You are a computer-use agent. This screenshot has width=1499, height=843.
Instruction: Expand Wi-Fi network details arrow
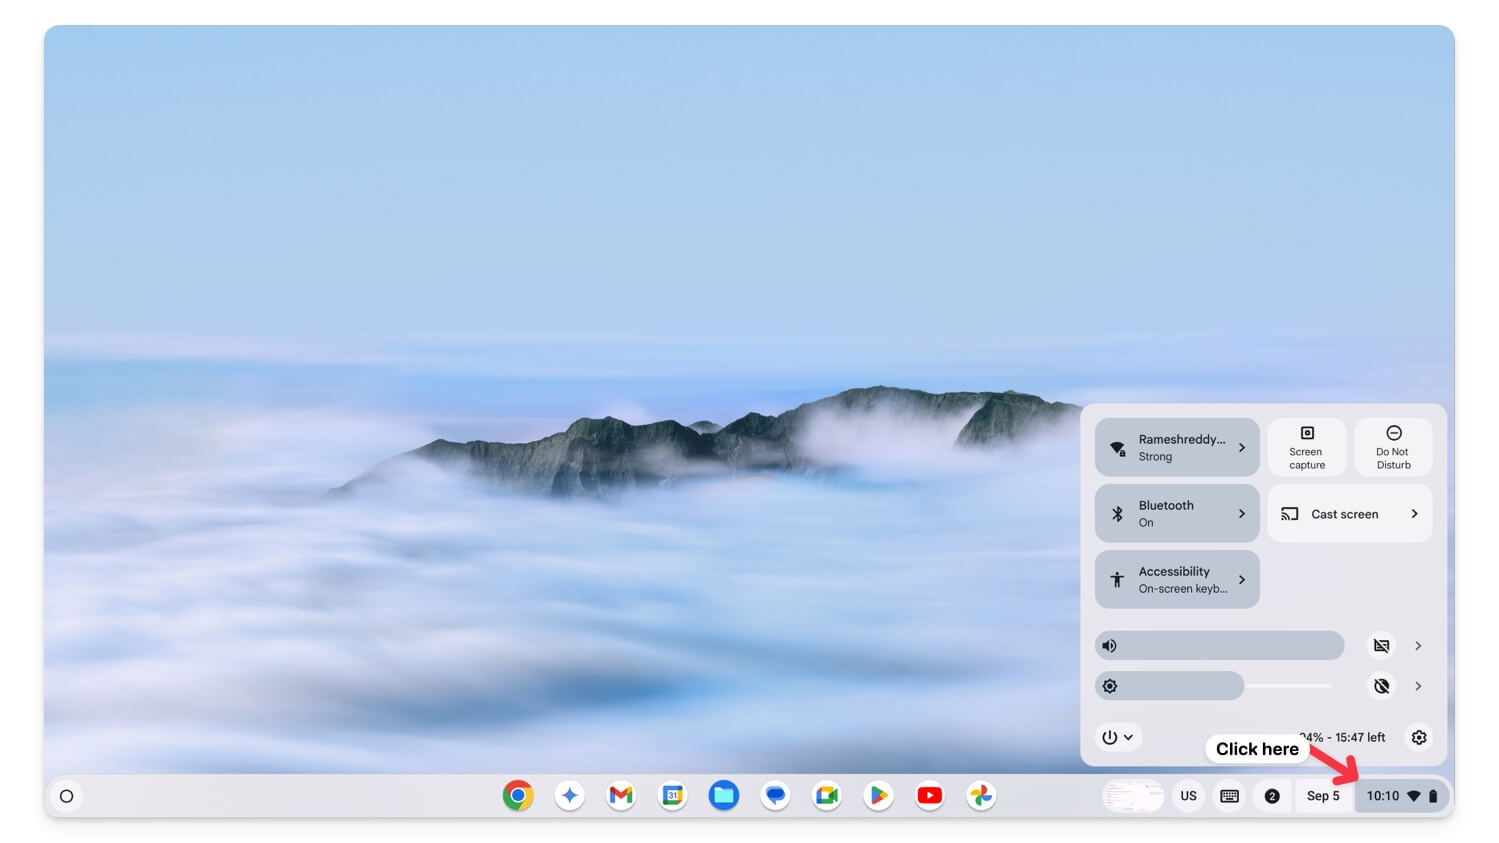(x=1242, y=447)
